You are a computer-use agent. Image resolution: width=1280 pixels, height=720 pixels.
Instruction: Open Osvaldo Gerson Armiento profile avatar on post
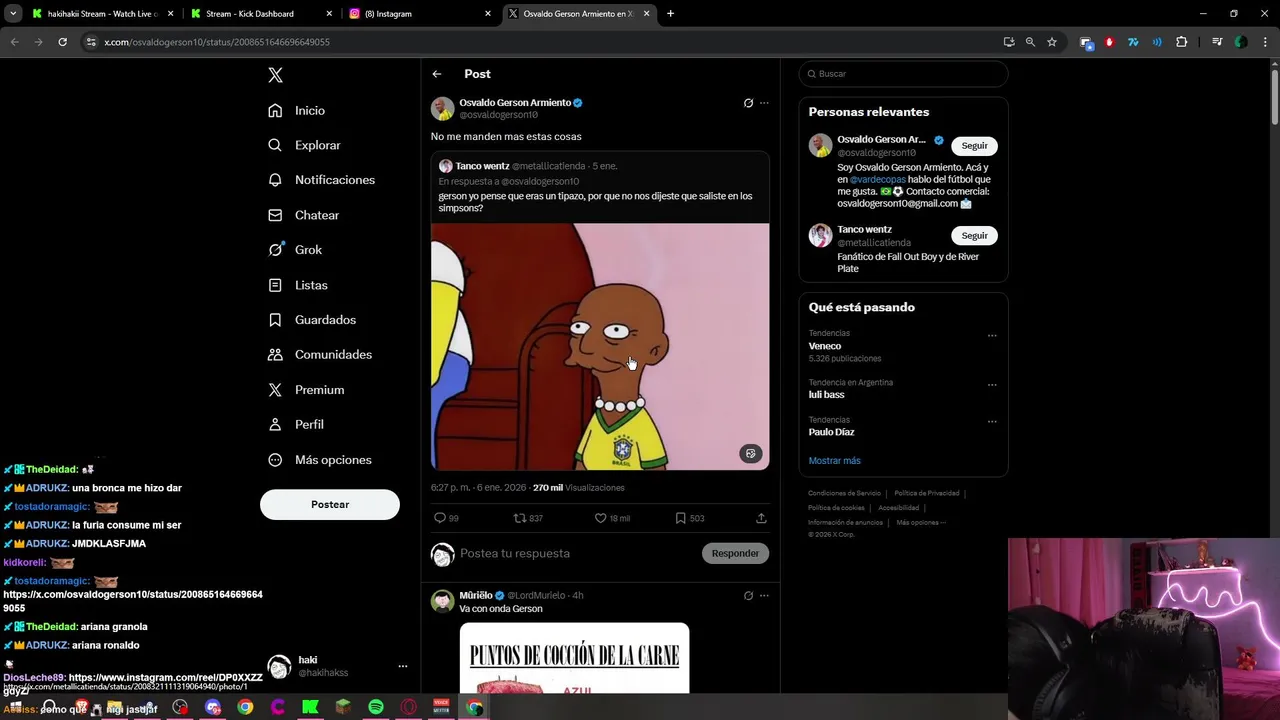(x=442, y=108)
